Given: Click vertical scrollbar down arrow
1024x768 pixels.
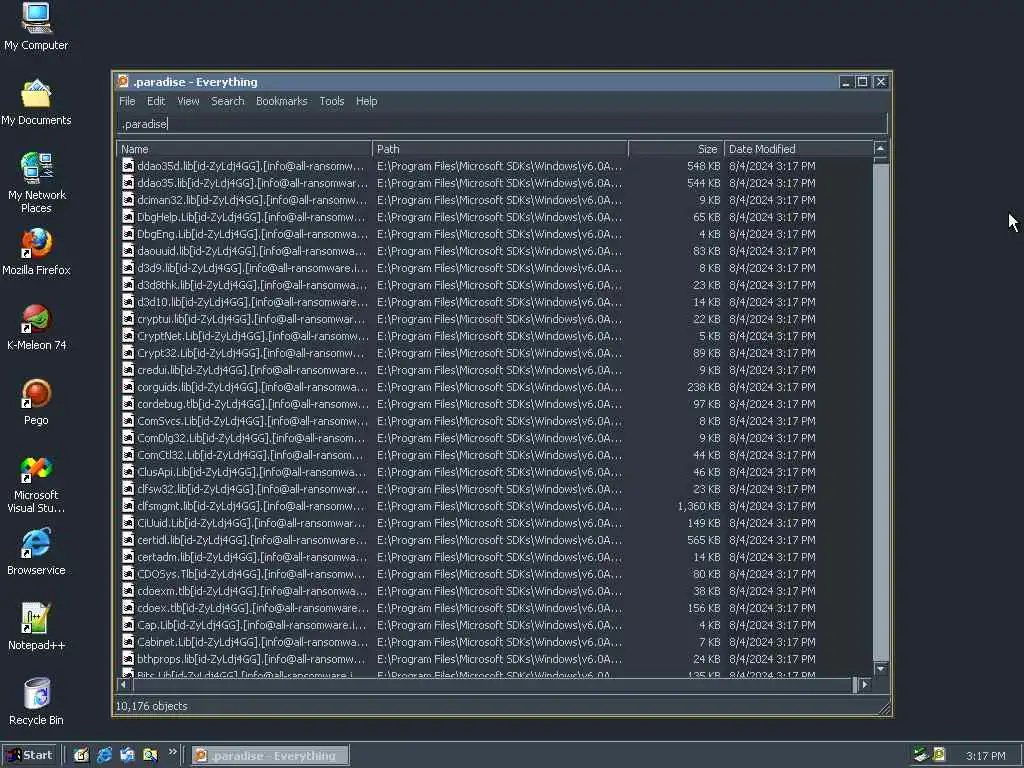Looking at the screenshot, I should 880,668.
